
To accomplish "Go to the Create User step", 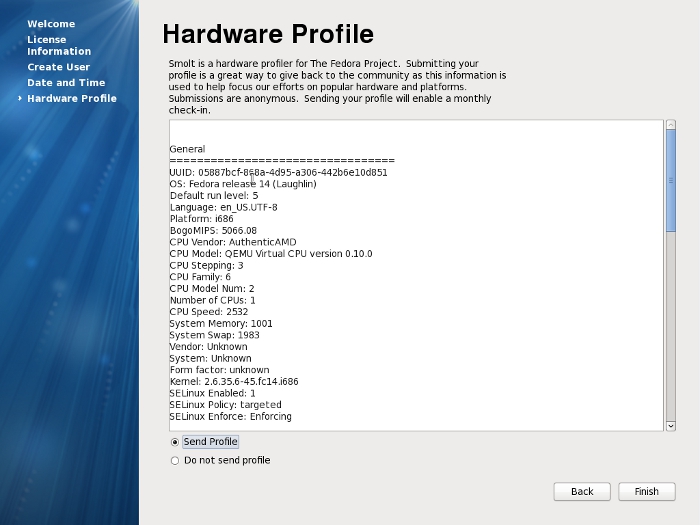I will click(x=58, y=67).
